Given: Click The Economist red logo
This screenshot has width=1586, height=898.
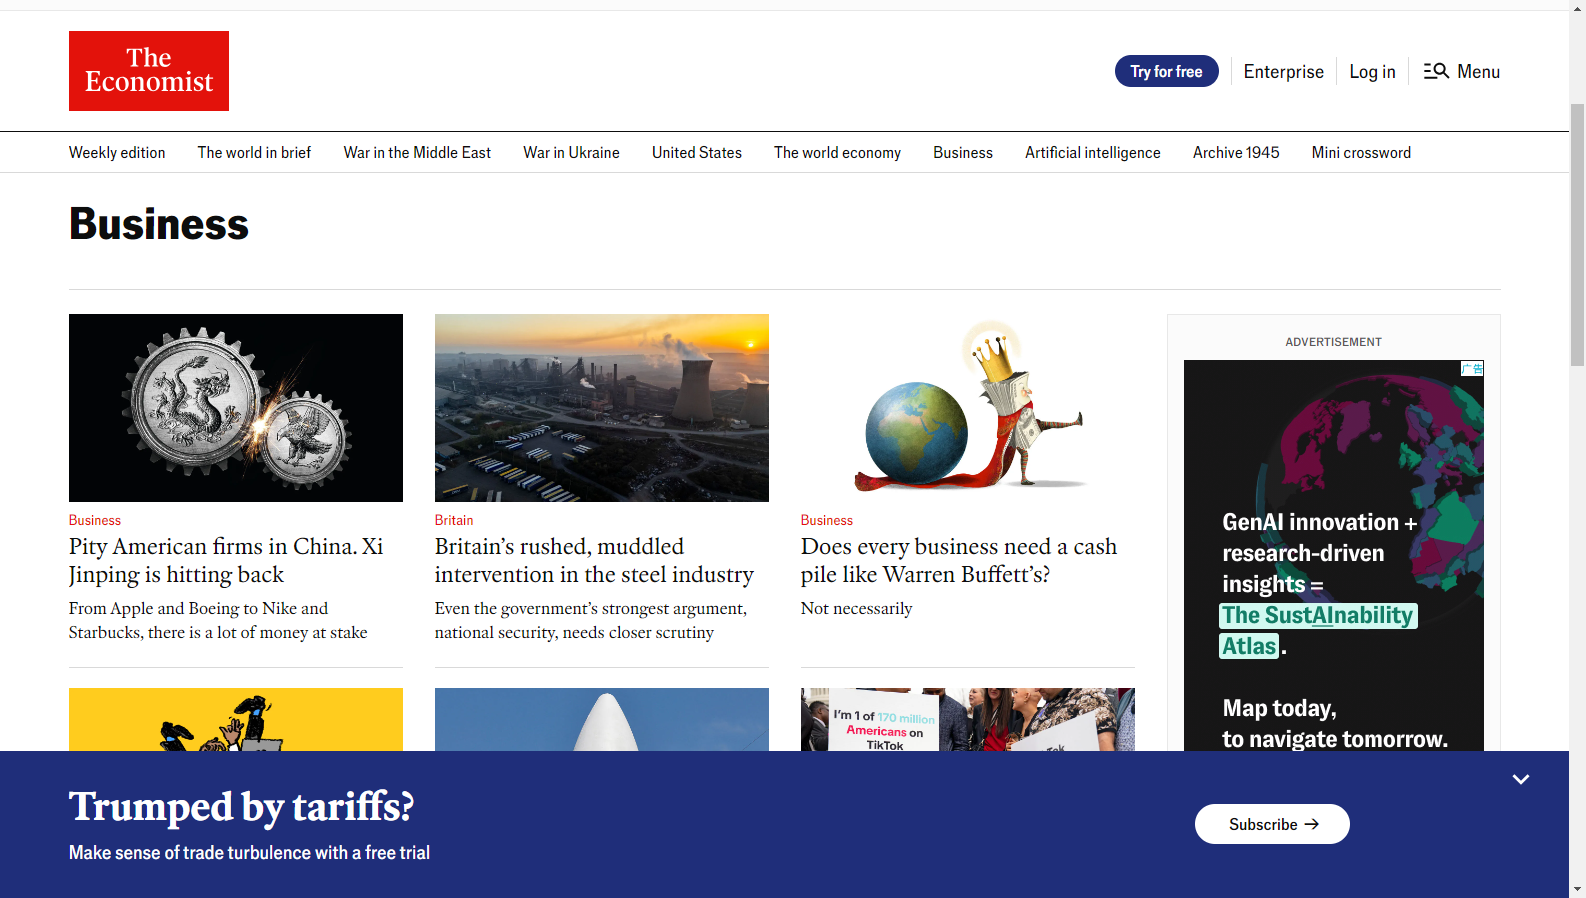Looking at the screenshot, I should tap(149, 71).
